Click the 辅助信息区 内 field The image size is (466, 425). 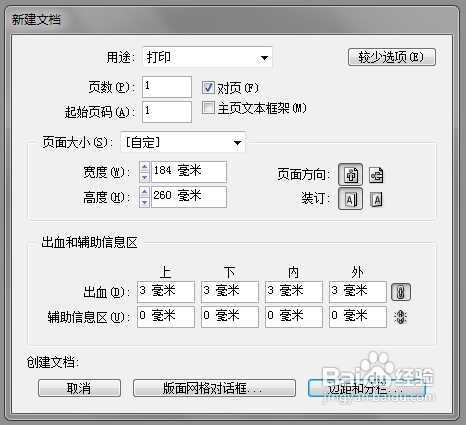pos(294,317)
